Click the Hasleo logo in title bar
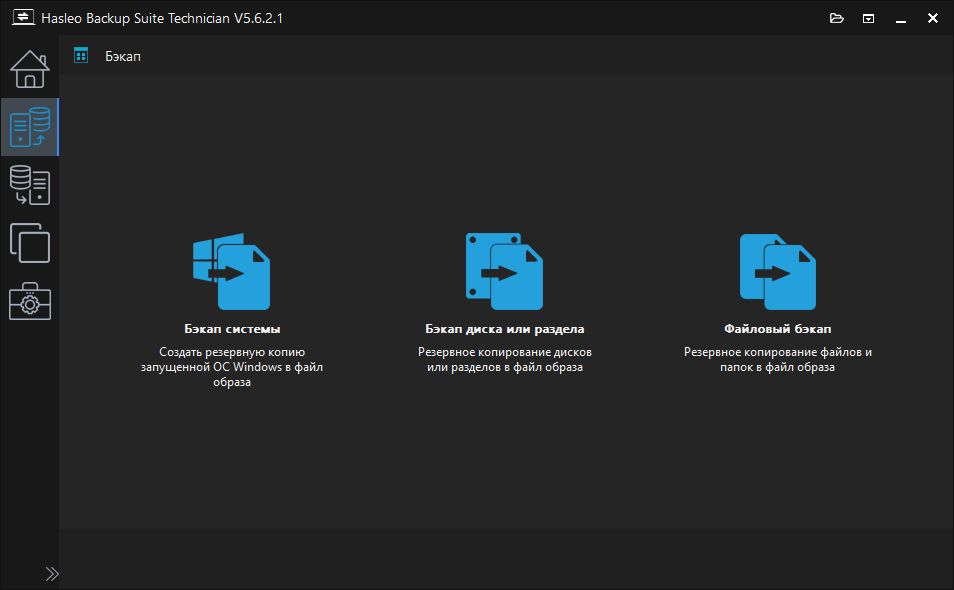The height and width of the screenshot is (590, 954). (22, 18)
